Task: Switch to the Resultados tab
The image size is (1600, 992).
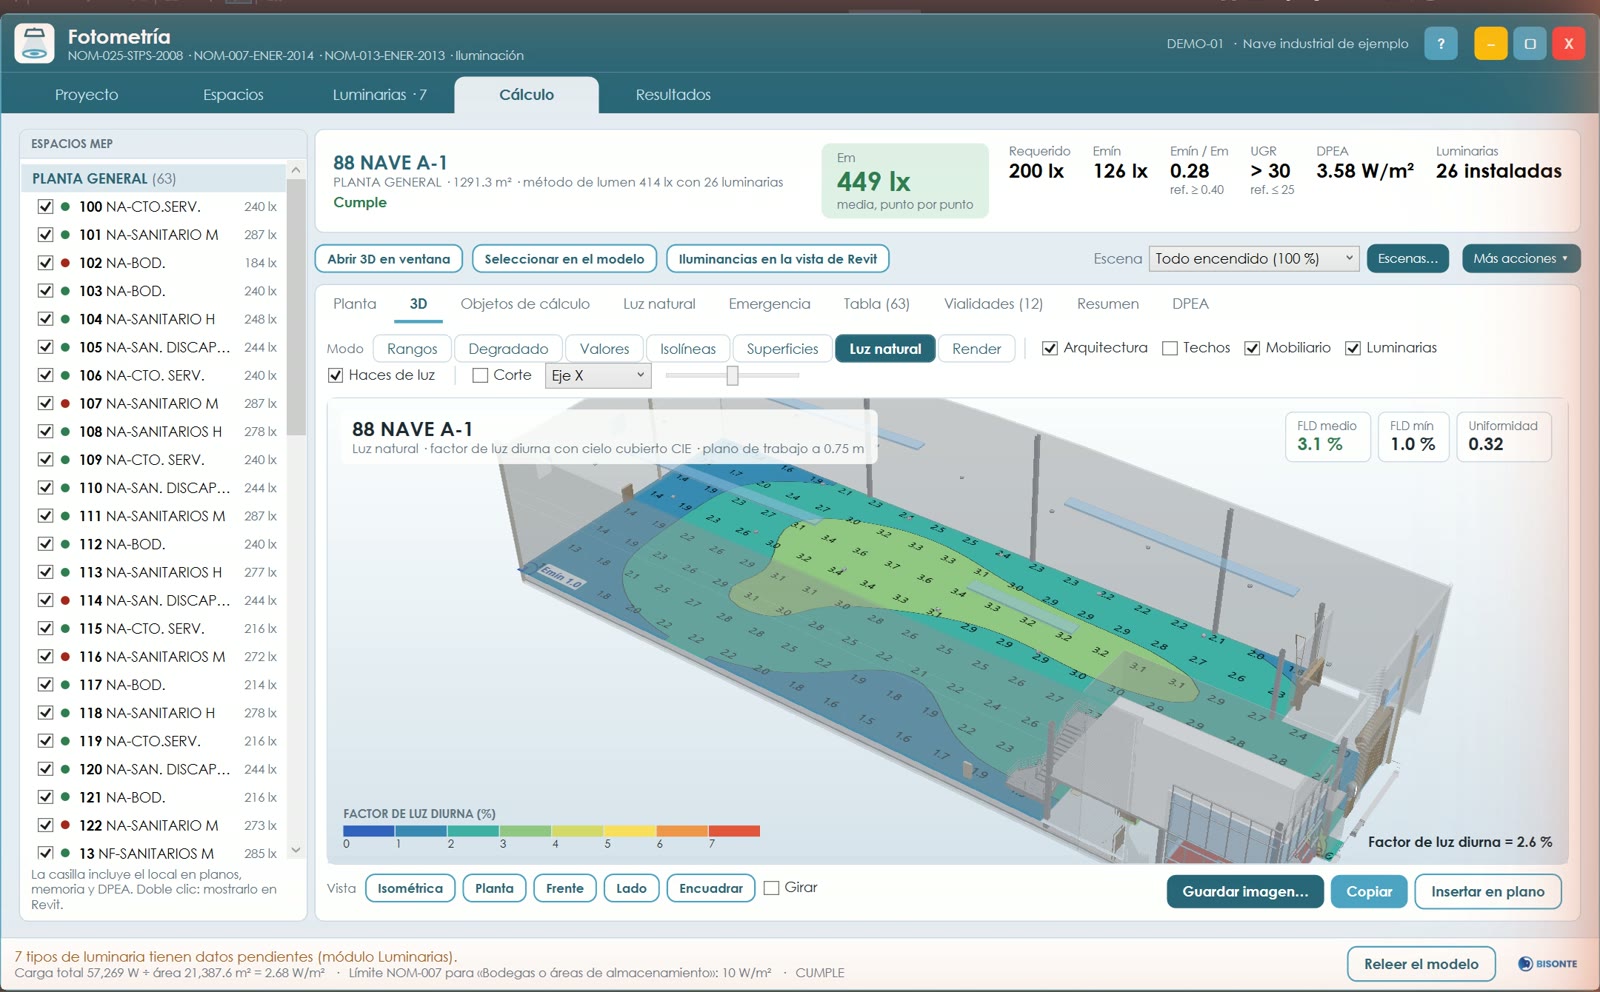Action: 673,95
